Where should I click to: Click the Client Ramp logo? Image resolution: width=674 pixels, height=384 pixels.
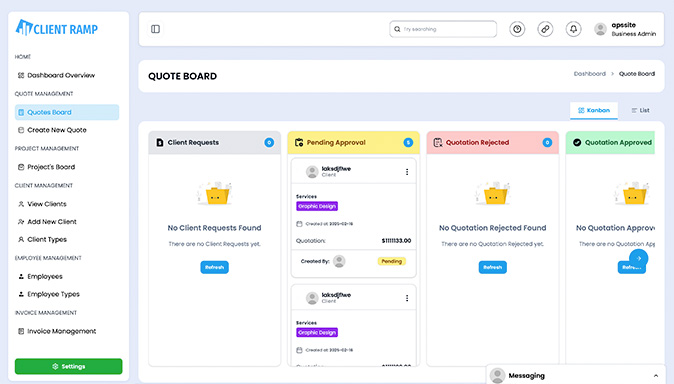coord(57,28)
